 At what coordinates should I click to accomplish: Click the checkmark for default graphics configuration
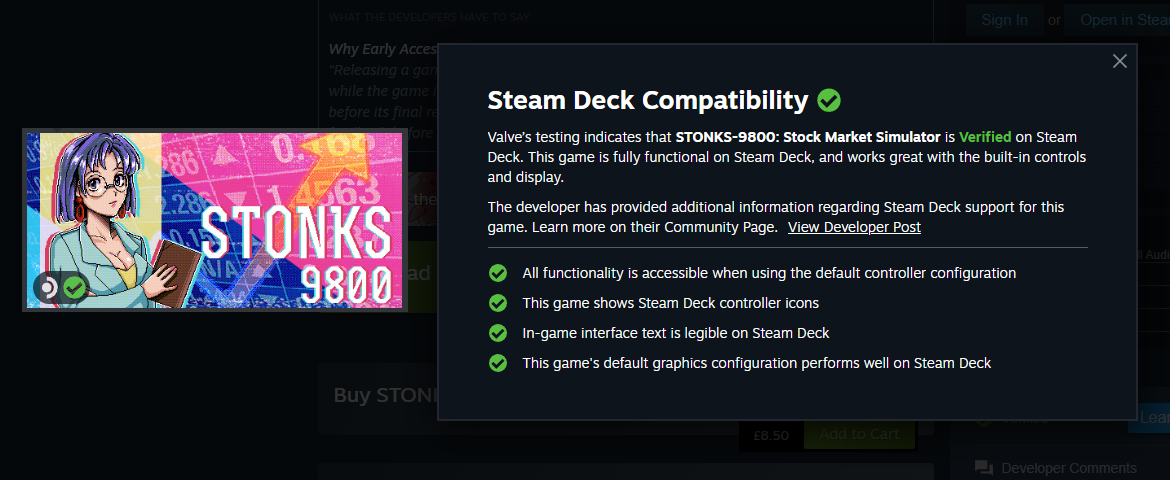[x=498, y=364]
